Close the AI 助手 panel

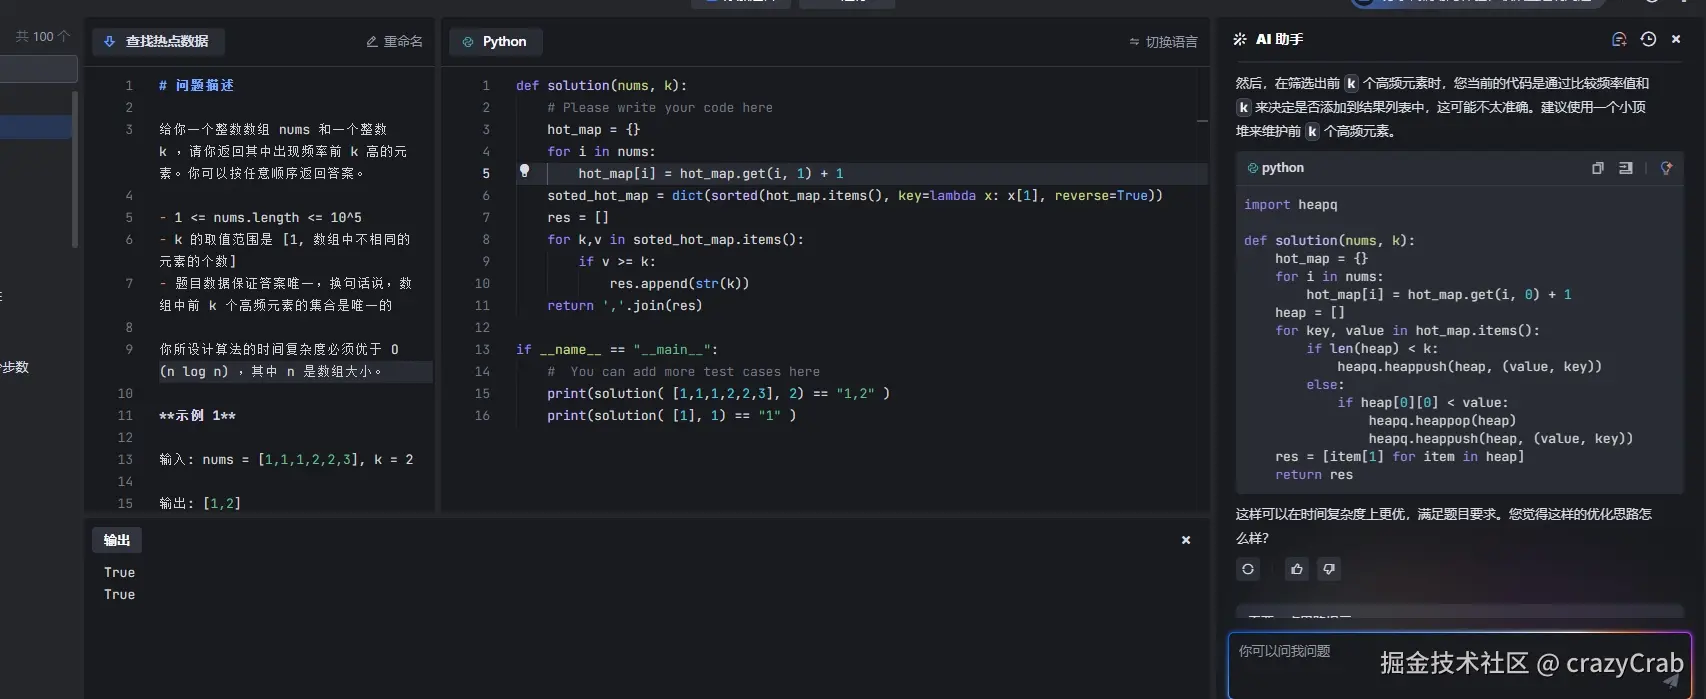[1676, 39]
